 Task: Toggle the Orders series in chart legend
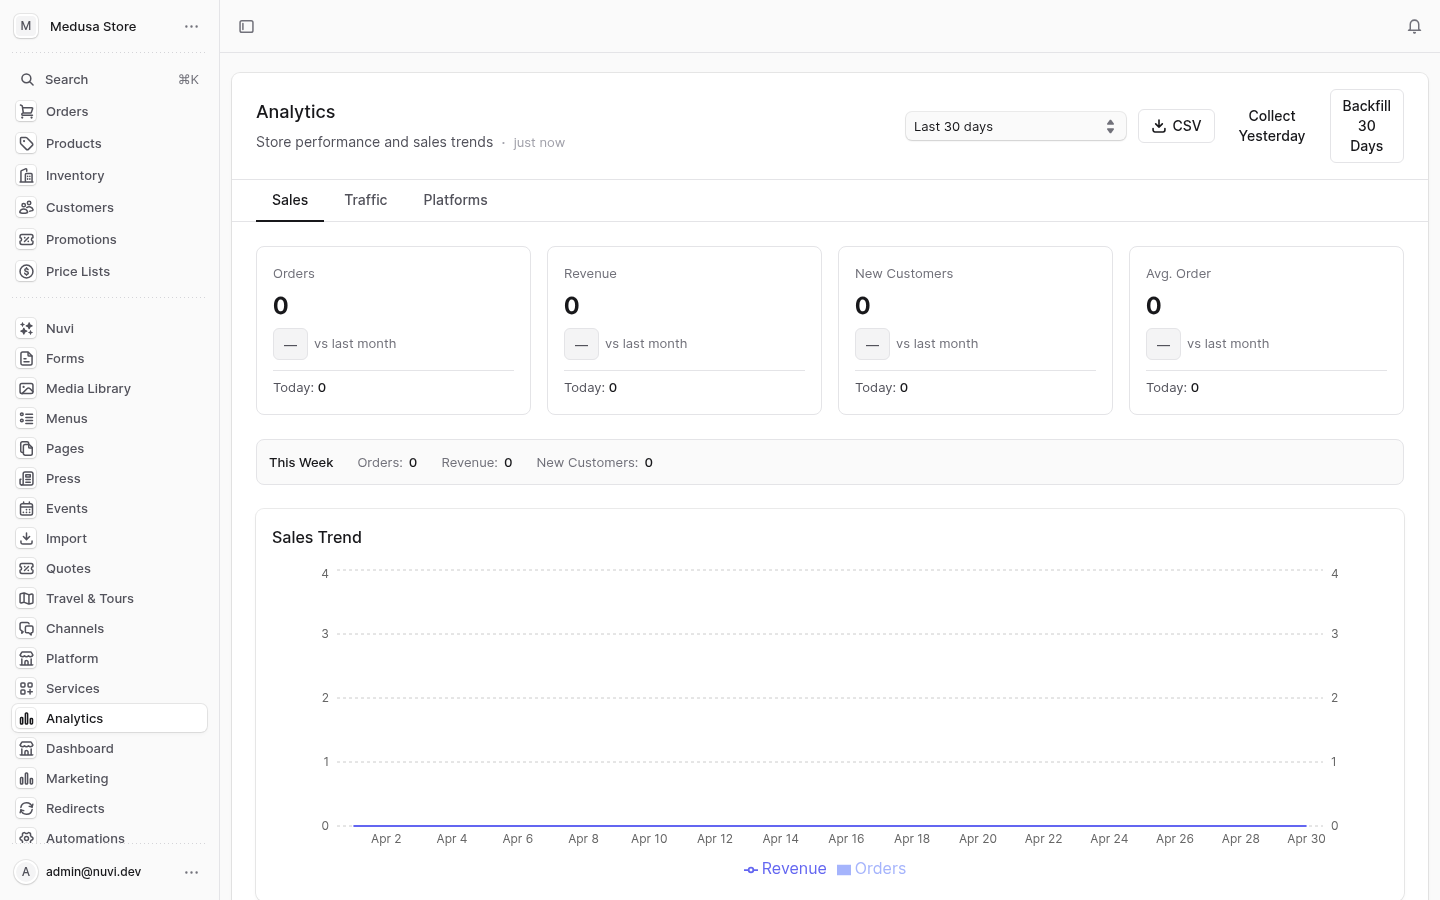tap(871, 869)
